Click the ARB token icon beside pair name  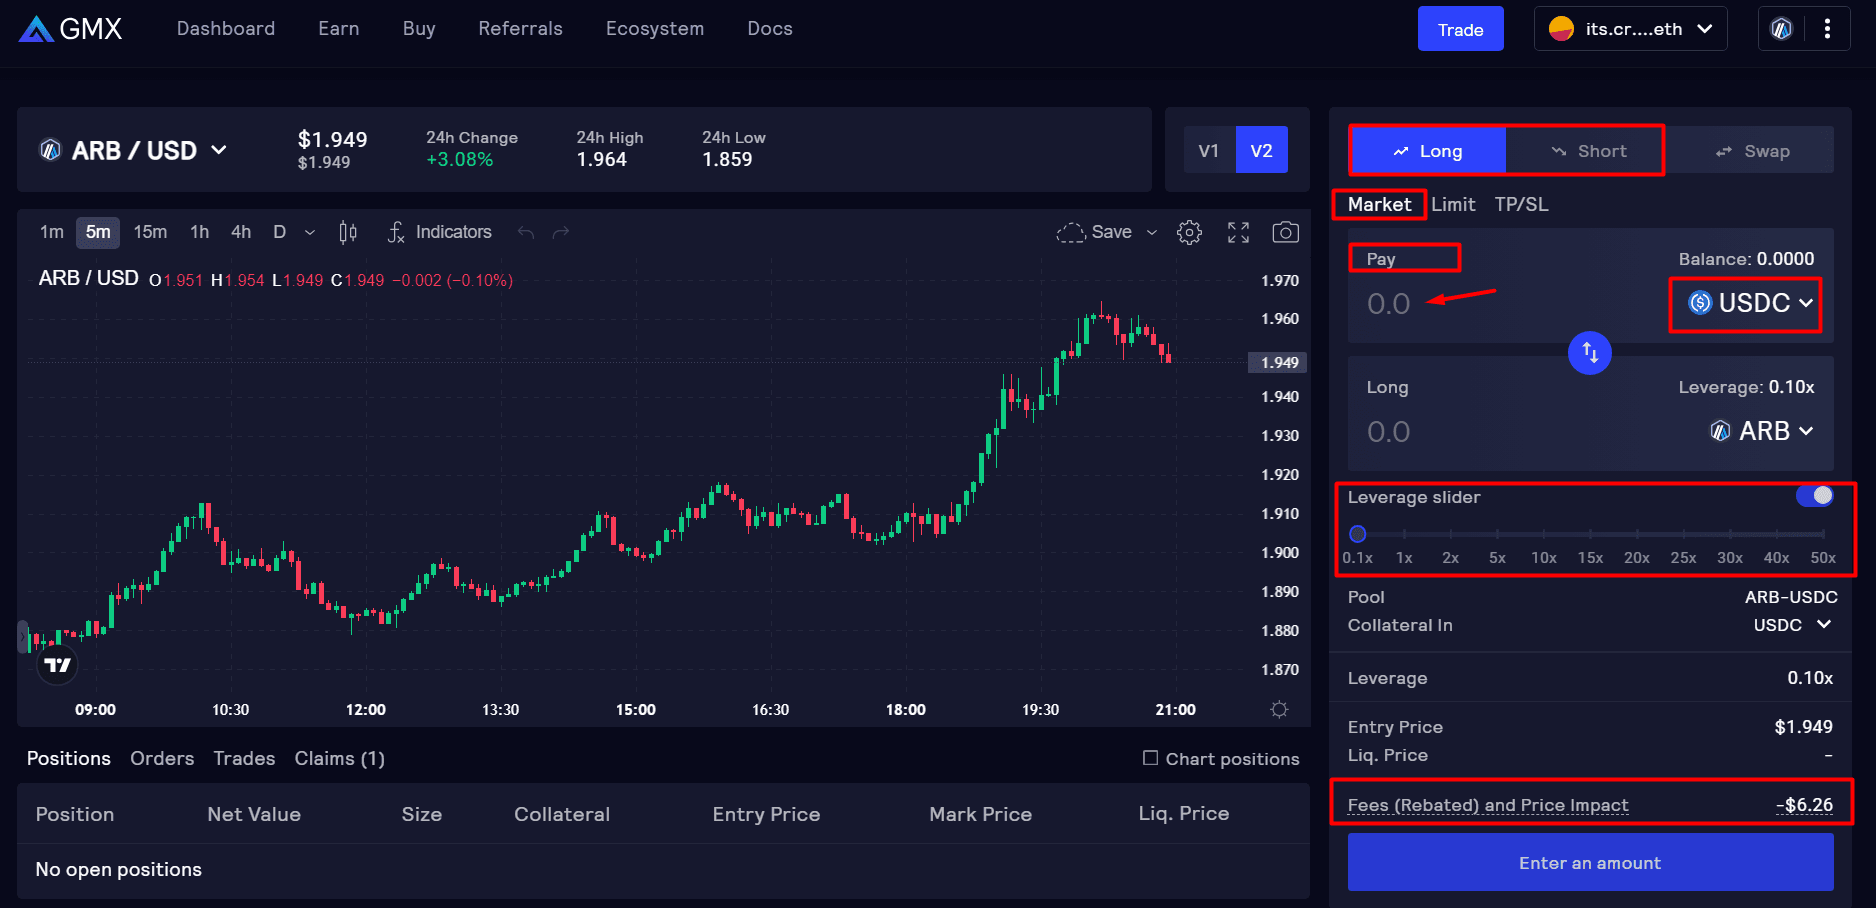click(x=50, y=150)
